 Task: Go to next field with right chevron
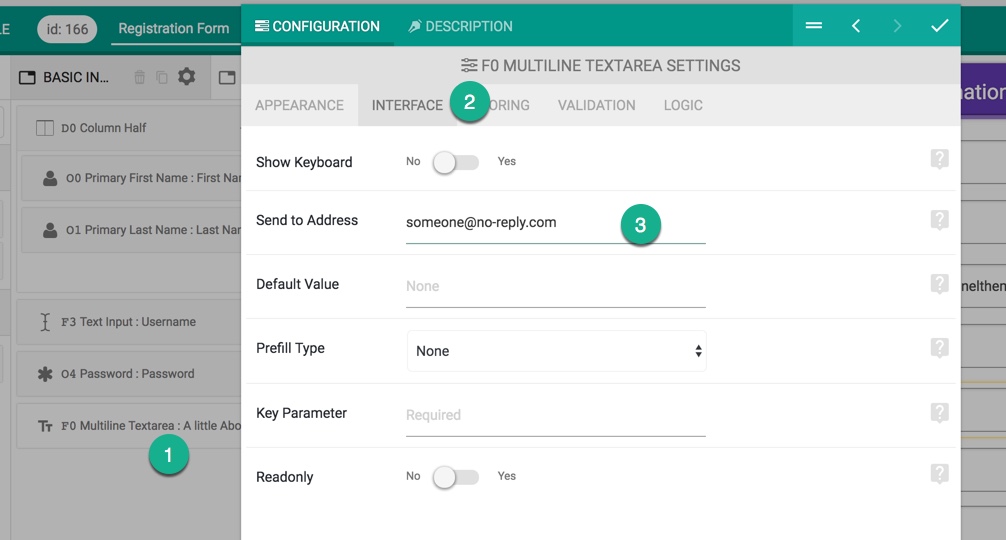pos(897,26)
